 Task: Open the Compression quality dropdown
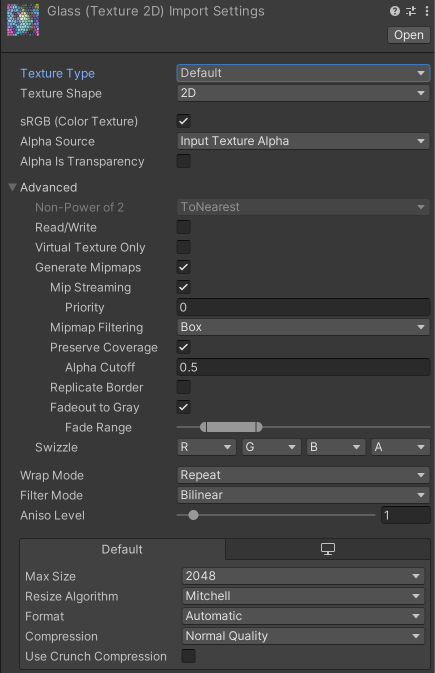pos(303,636)
